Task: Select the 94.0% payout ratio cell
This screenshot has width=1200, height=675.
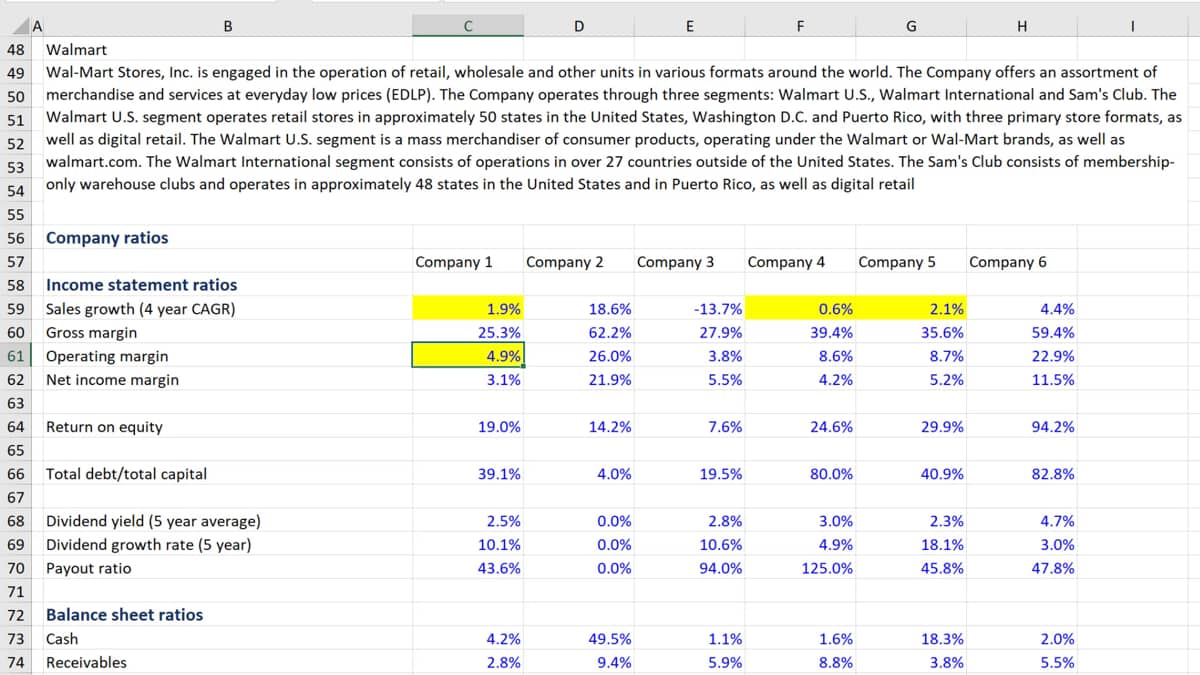Action: (690, 568)
